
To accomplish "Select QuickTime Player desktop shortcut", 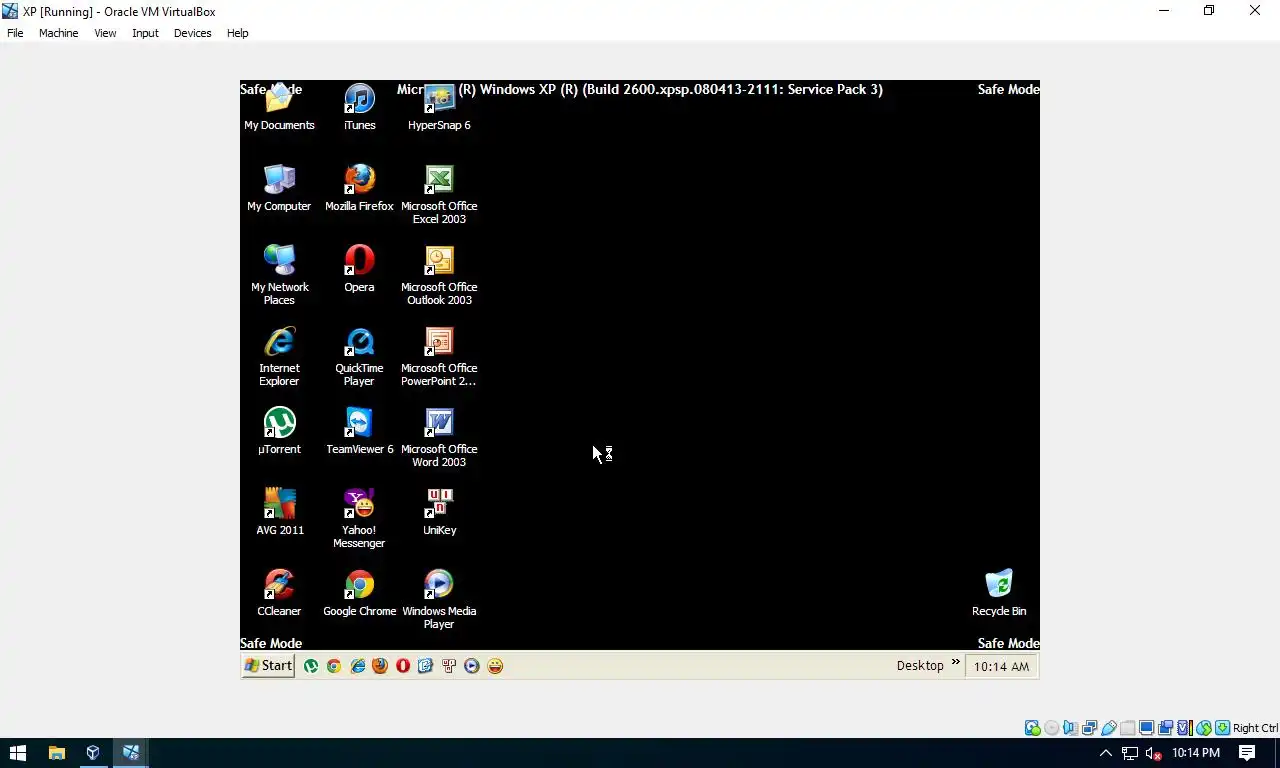I will [x=359, y=356].
